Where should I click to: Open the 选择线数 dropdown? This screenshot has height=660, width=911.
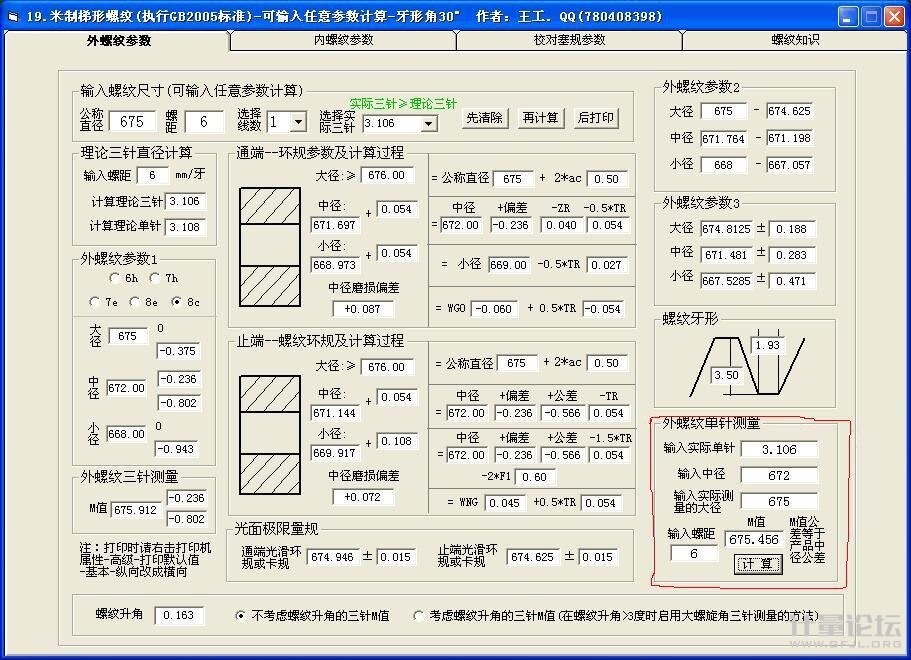pyautogui.click(x=298, y=122)
